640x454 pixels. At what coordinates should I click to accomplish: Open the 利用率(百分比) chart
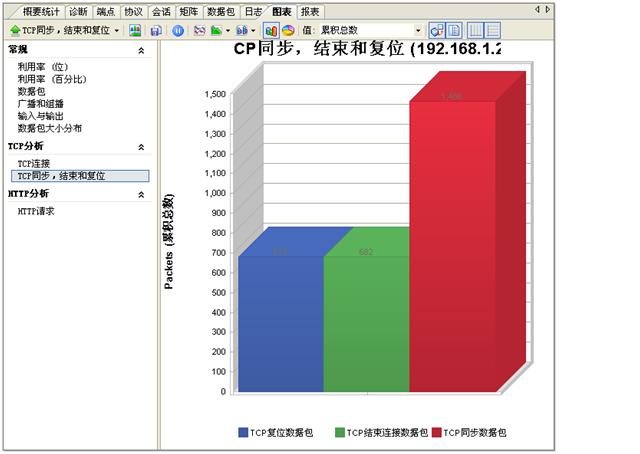[52, 79]
